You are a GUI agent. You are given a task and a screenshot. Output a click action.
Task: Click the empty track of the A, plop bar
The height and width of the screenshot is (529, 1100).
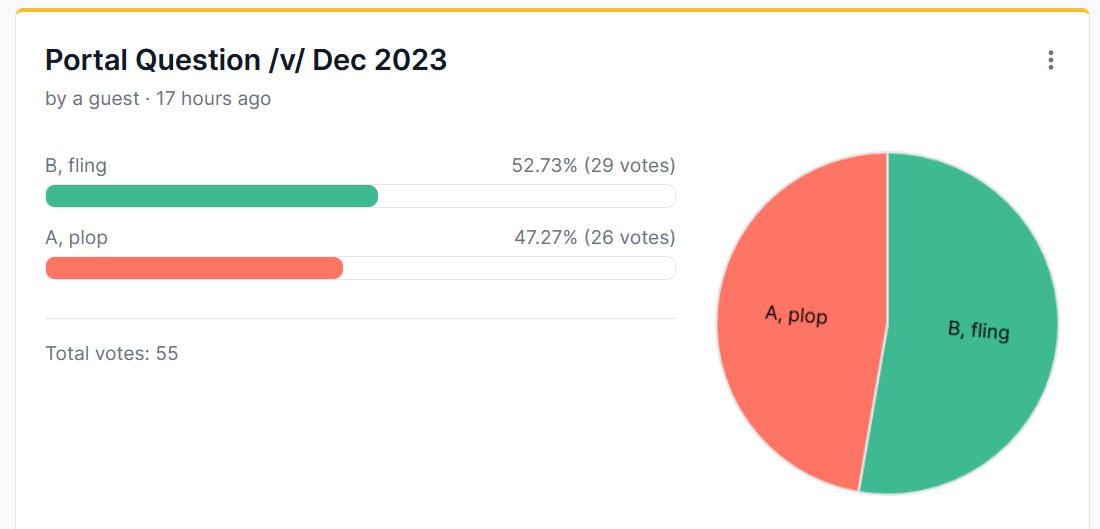[509, 268]
